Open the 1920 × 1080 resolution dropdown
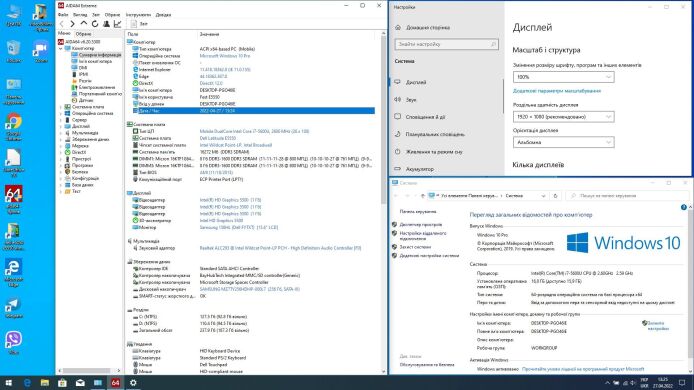This screenshot has width=694, height=390. (563, 117)
